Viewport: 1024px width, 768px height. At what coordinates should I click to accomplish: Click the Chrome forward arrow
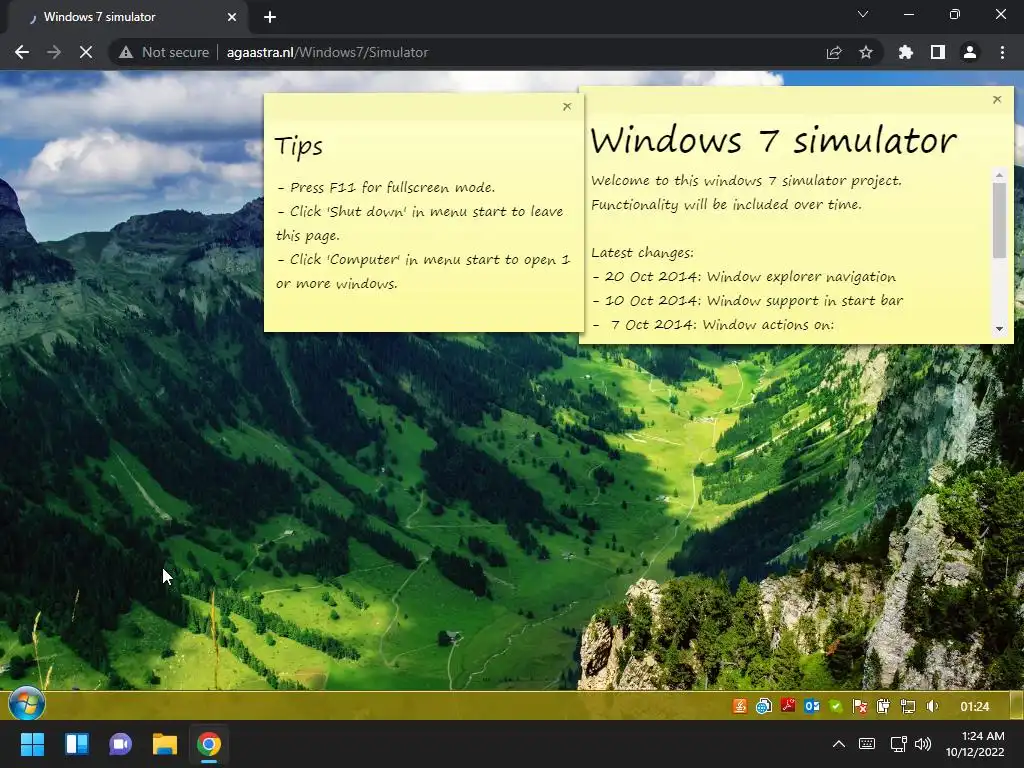coord(54,52)
